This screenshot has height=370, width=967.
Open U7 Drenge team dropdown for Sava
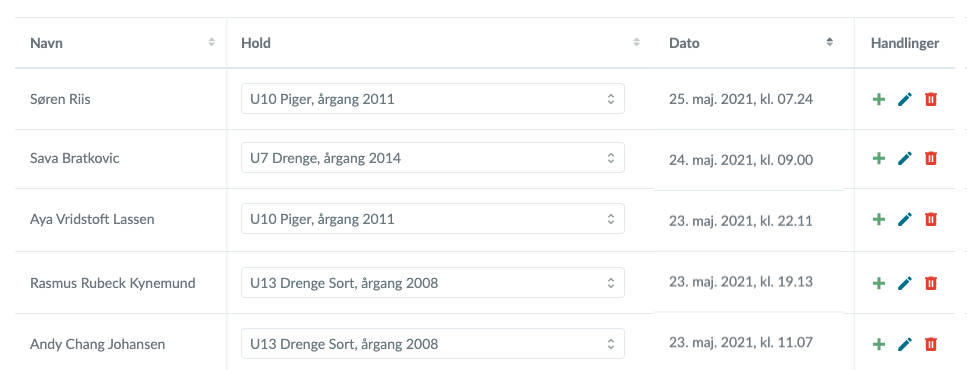433,158
